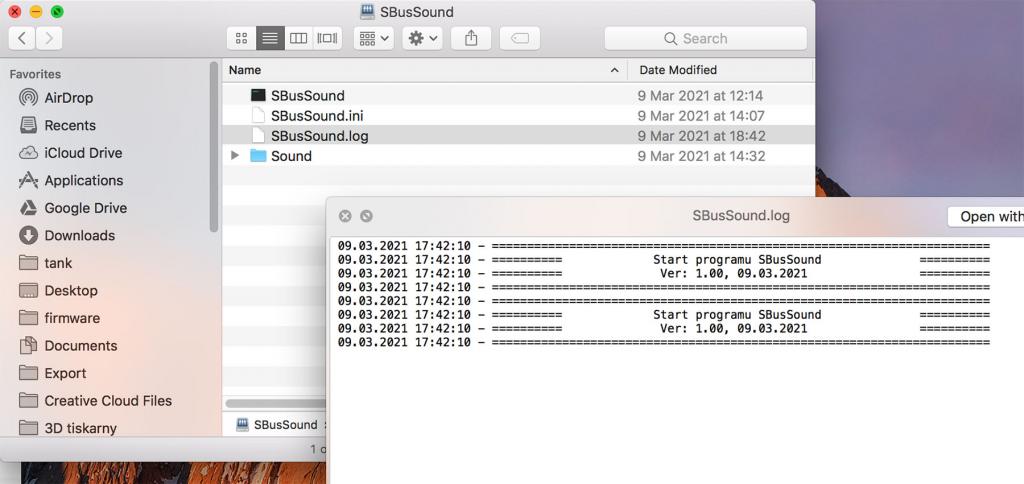Expand the Sound folder disclosure triangle
1024x484 pixels.
235,156
